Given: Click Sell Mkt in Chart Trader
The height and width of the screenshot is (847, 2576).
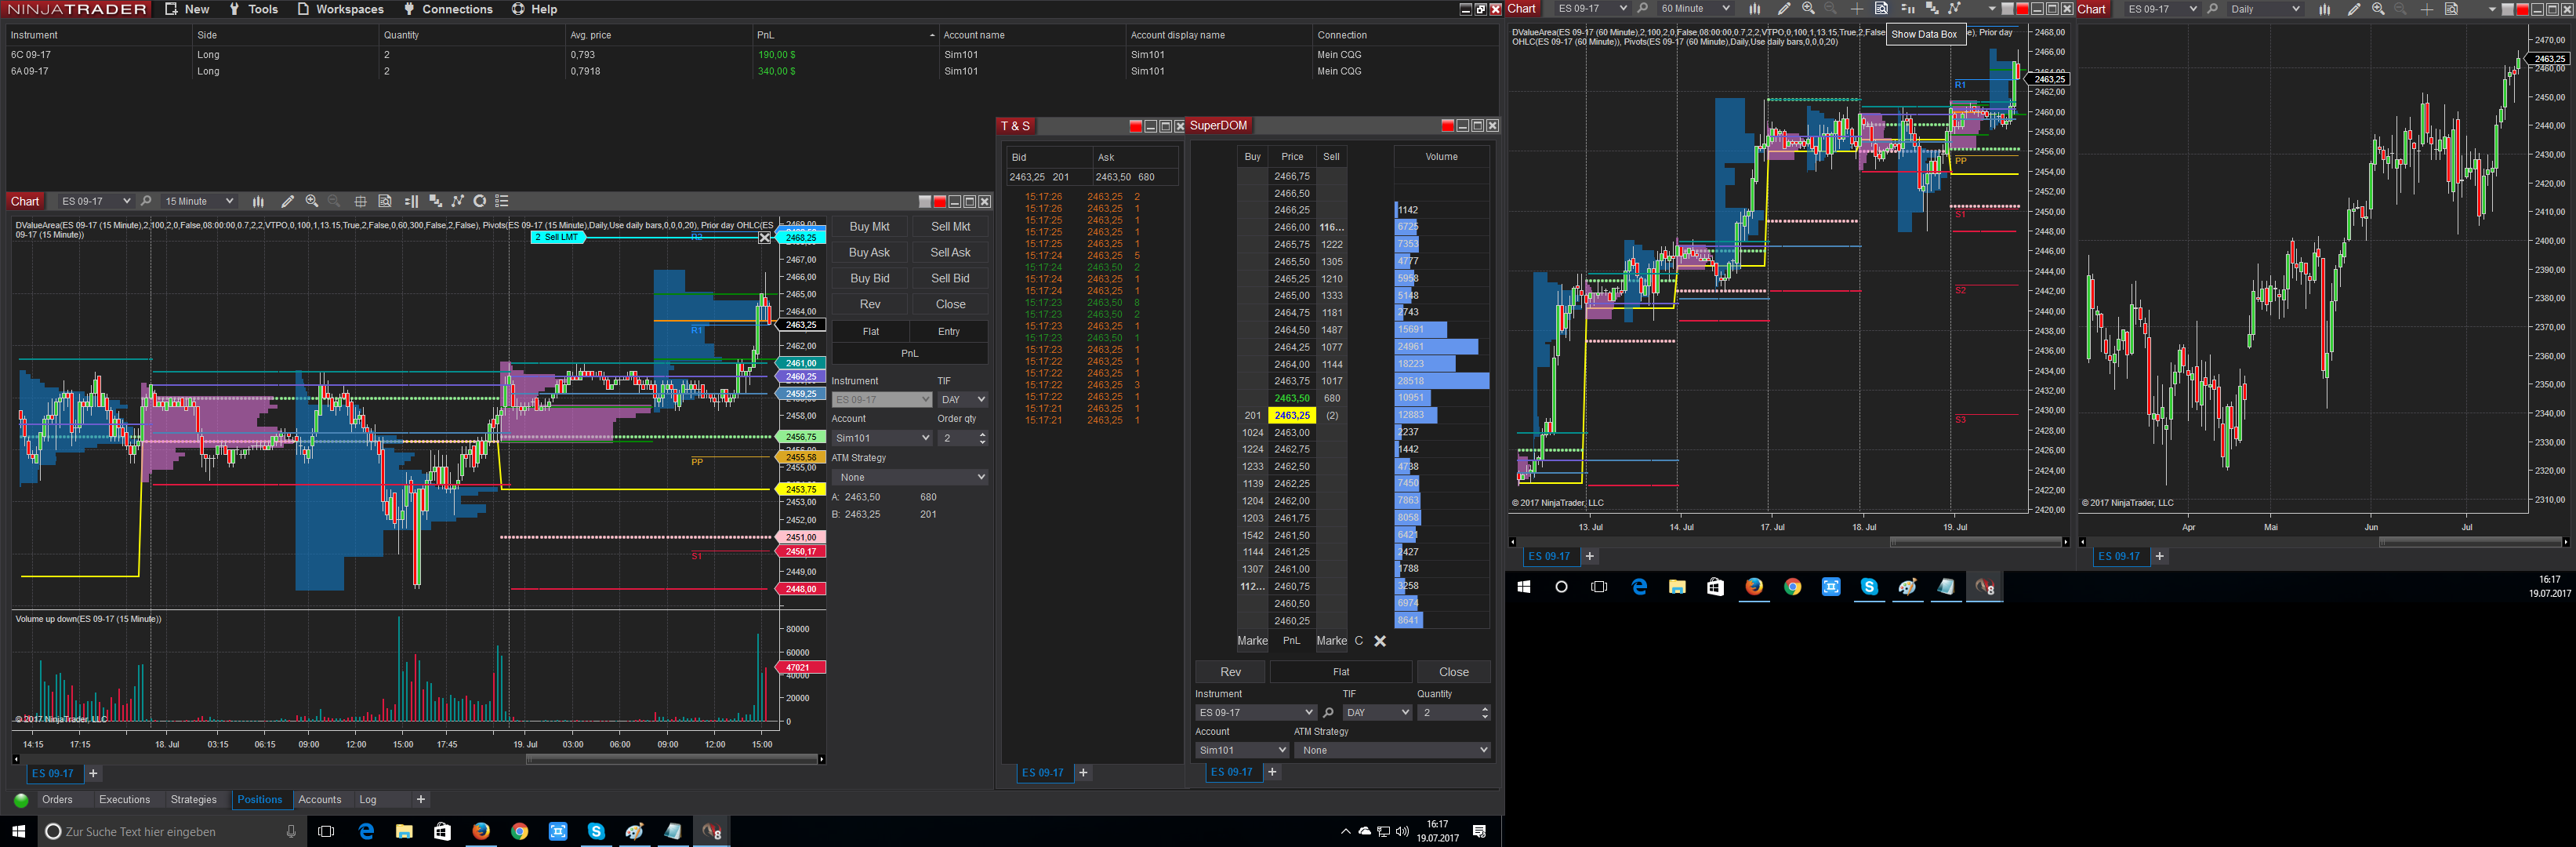Looking at the screenshot, I should click(x=950, y=227).
